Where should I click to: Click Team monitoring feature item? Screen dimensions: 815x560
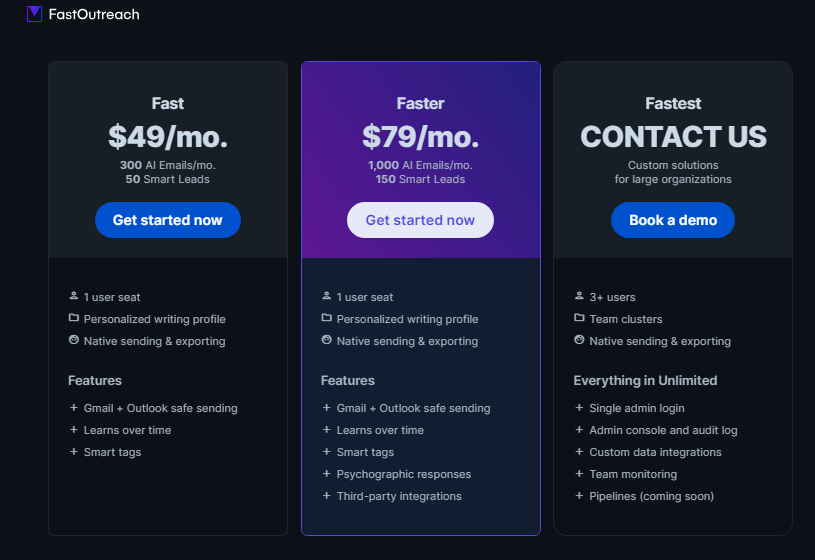pos(633,474)
